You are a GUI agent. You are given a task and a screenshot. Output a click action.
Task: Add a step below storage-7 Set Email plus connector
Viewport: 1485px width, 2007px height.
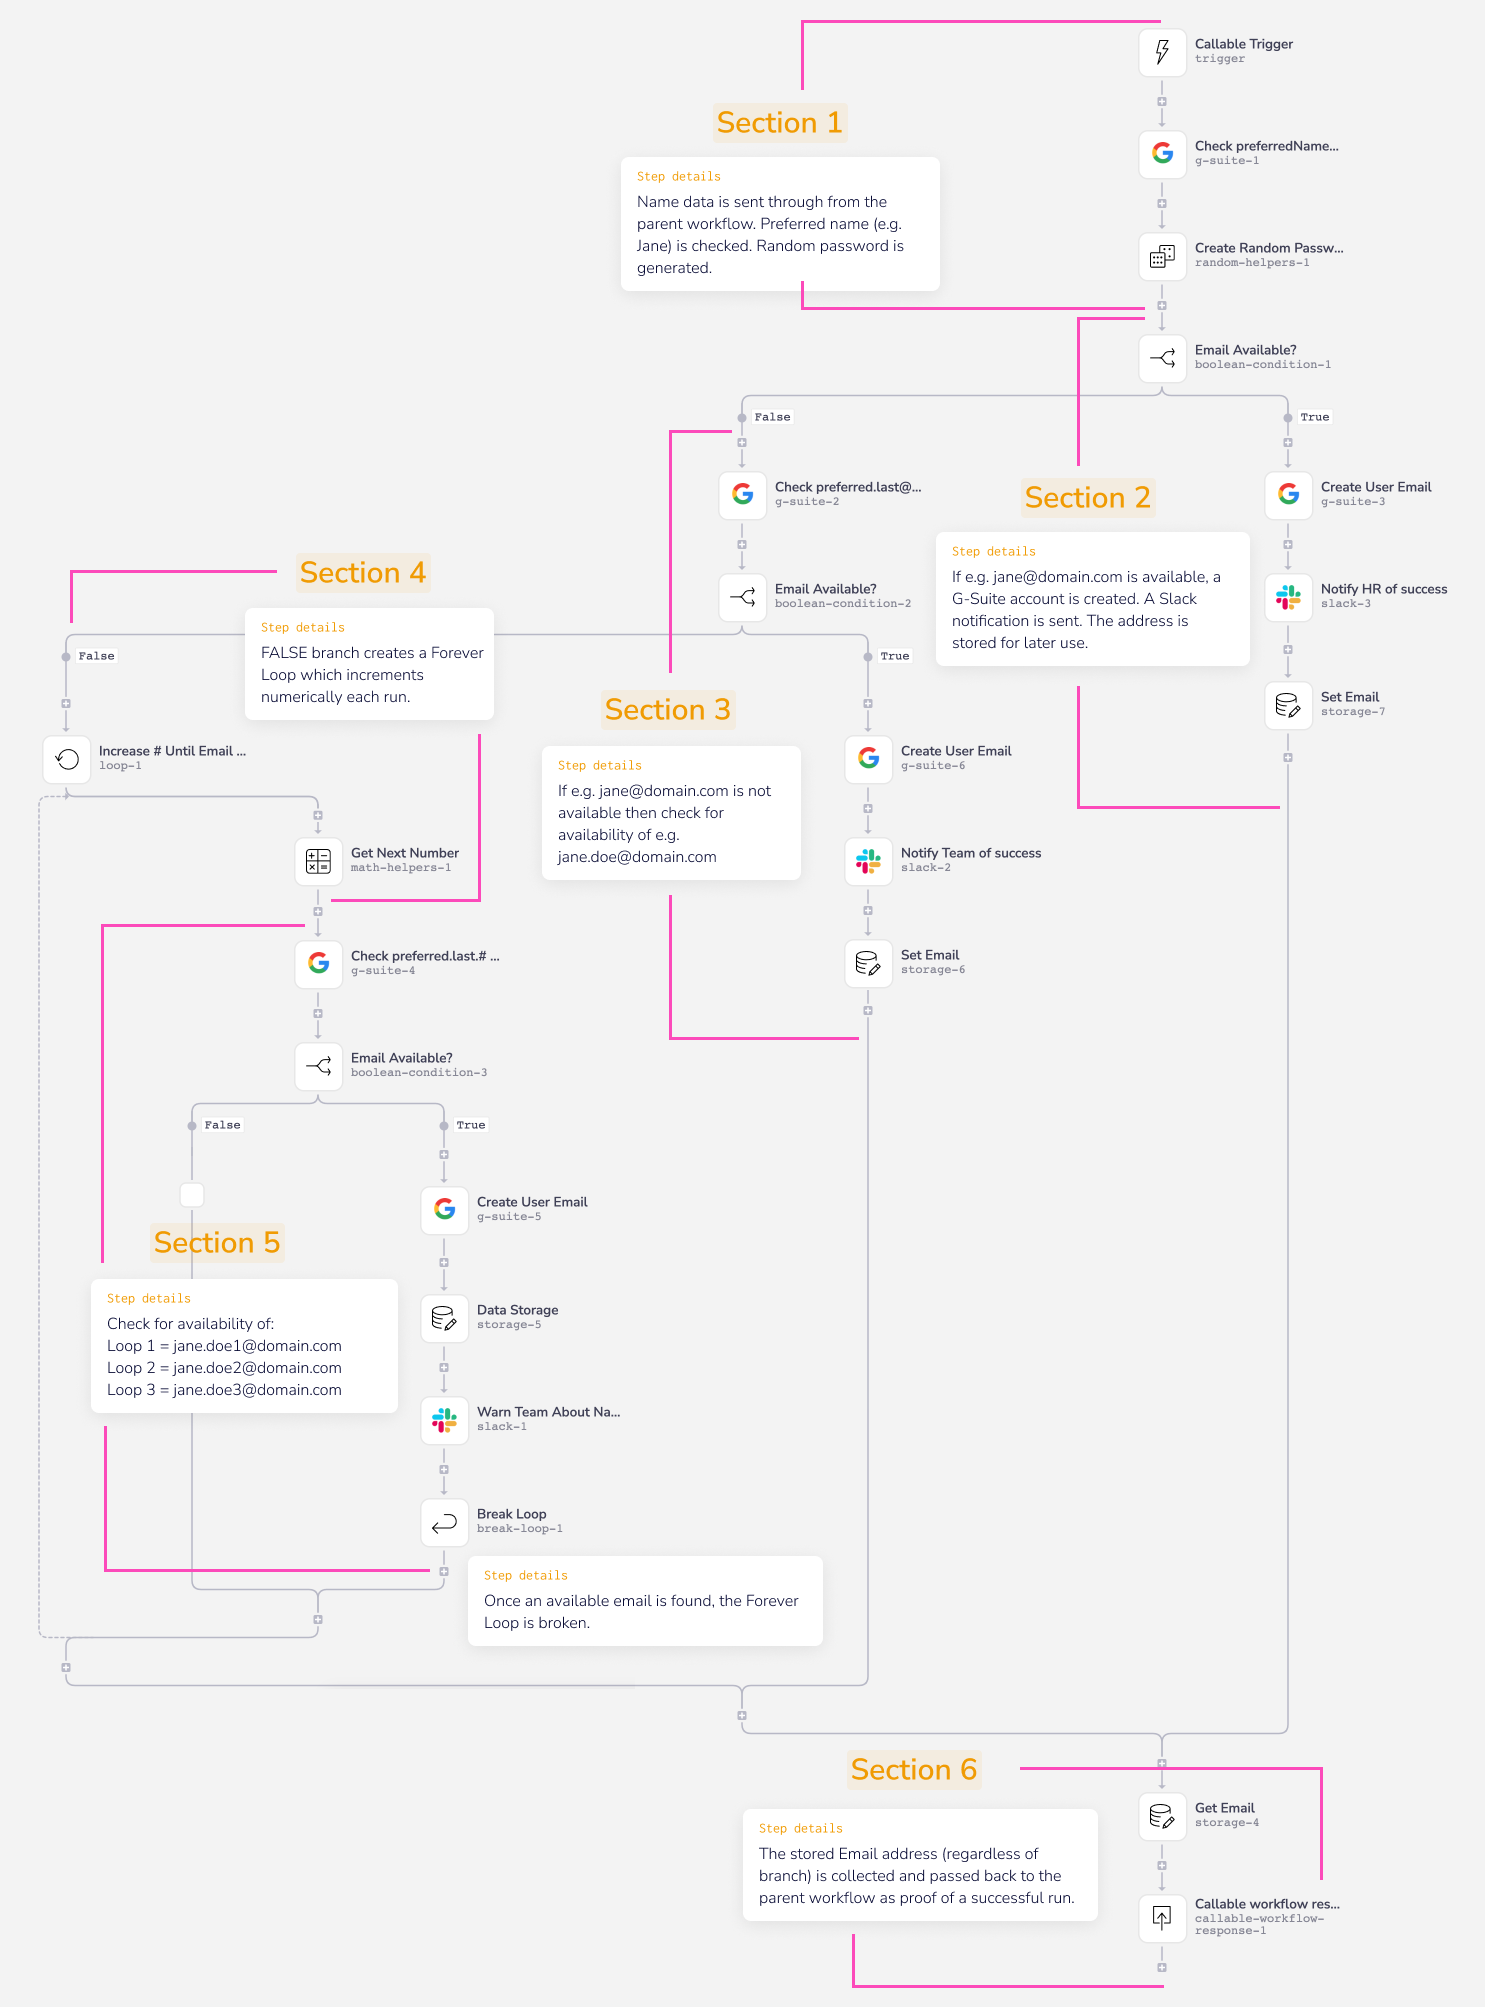pos(1288,758)
